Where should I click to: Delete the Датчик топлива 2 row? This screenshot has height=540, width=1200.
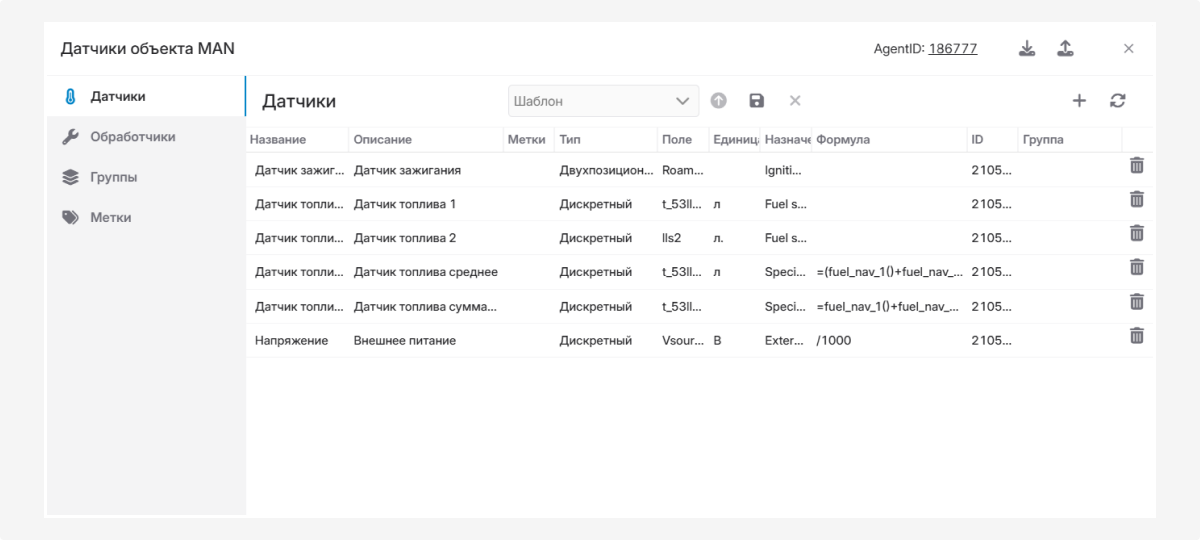coord(1136,234)
